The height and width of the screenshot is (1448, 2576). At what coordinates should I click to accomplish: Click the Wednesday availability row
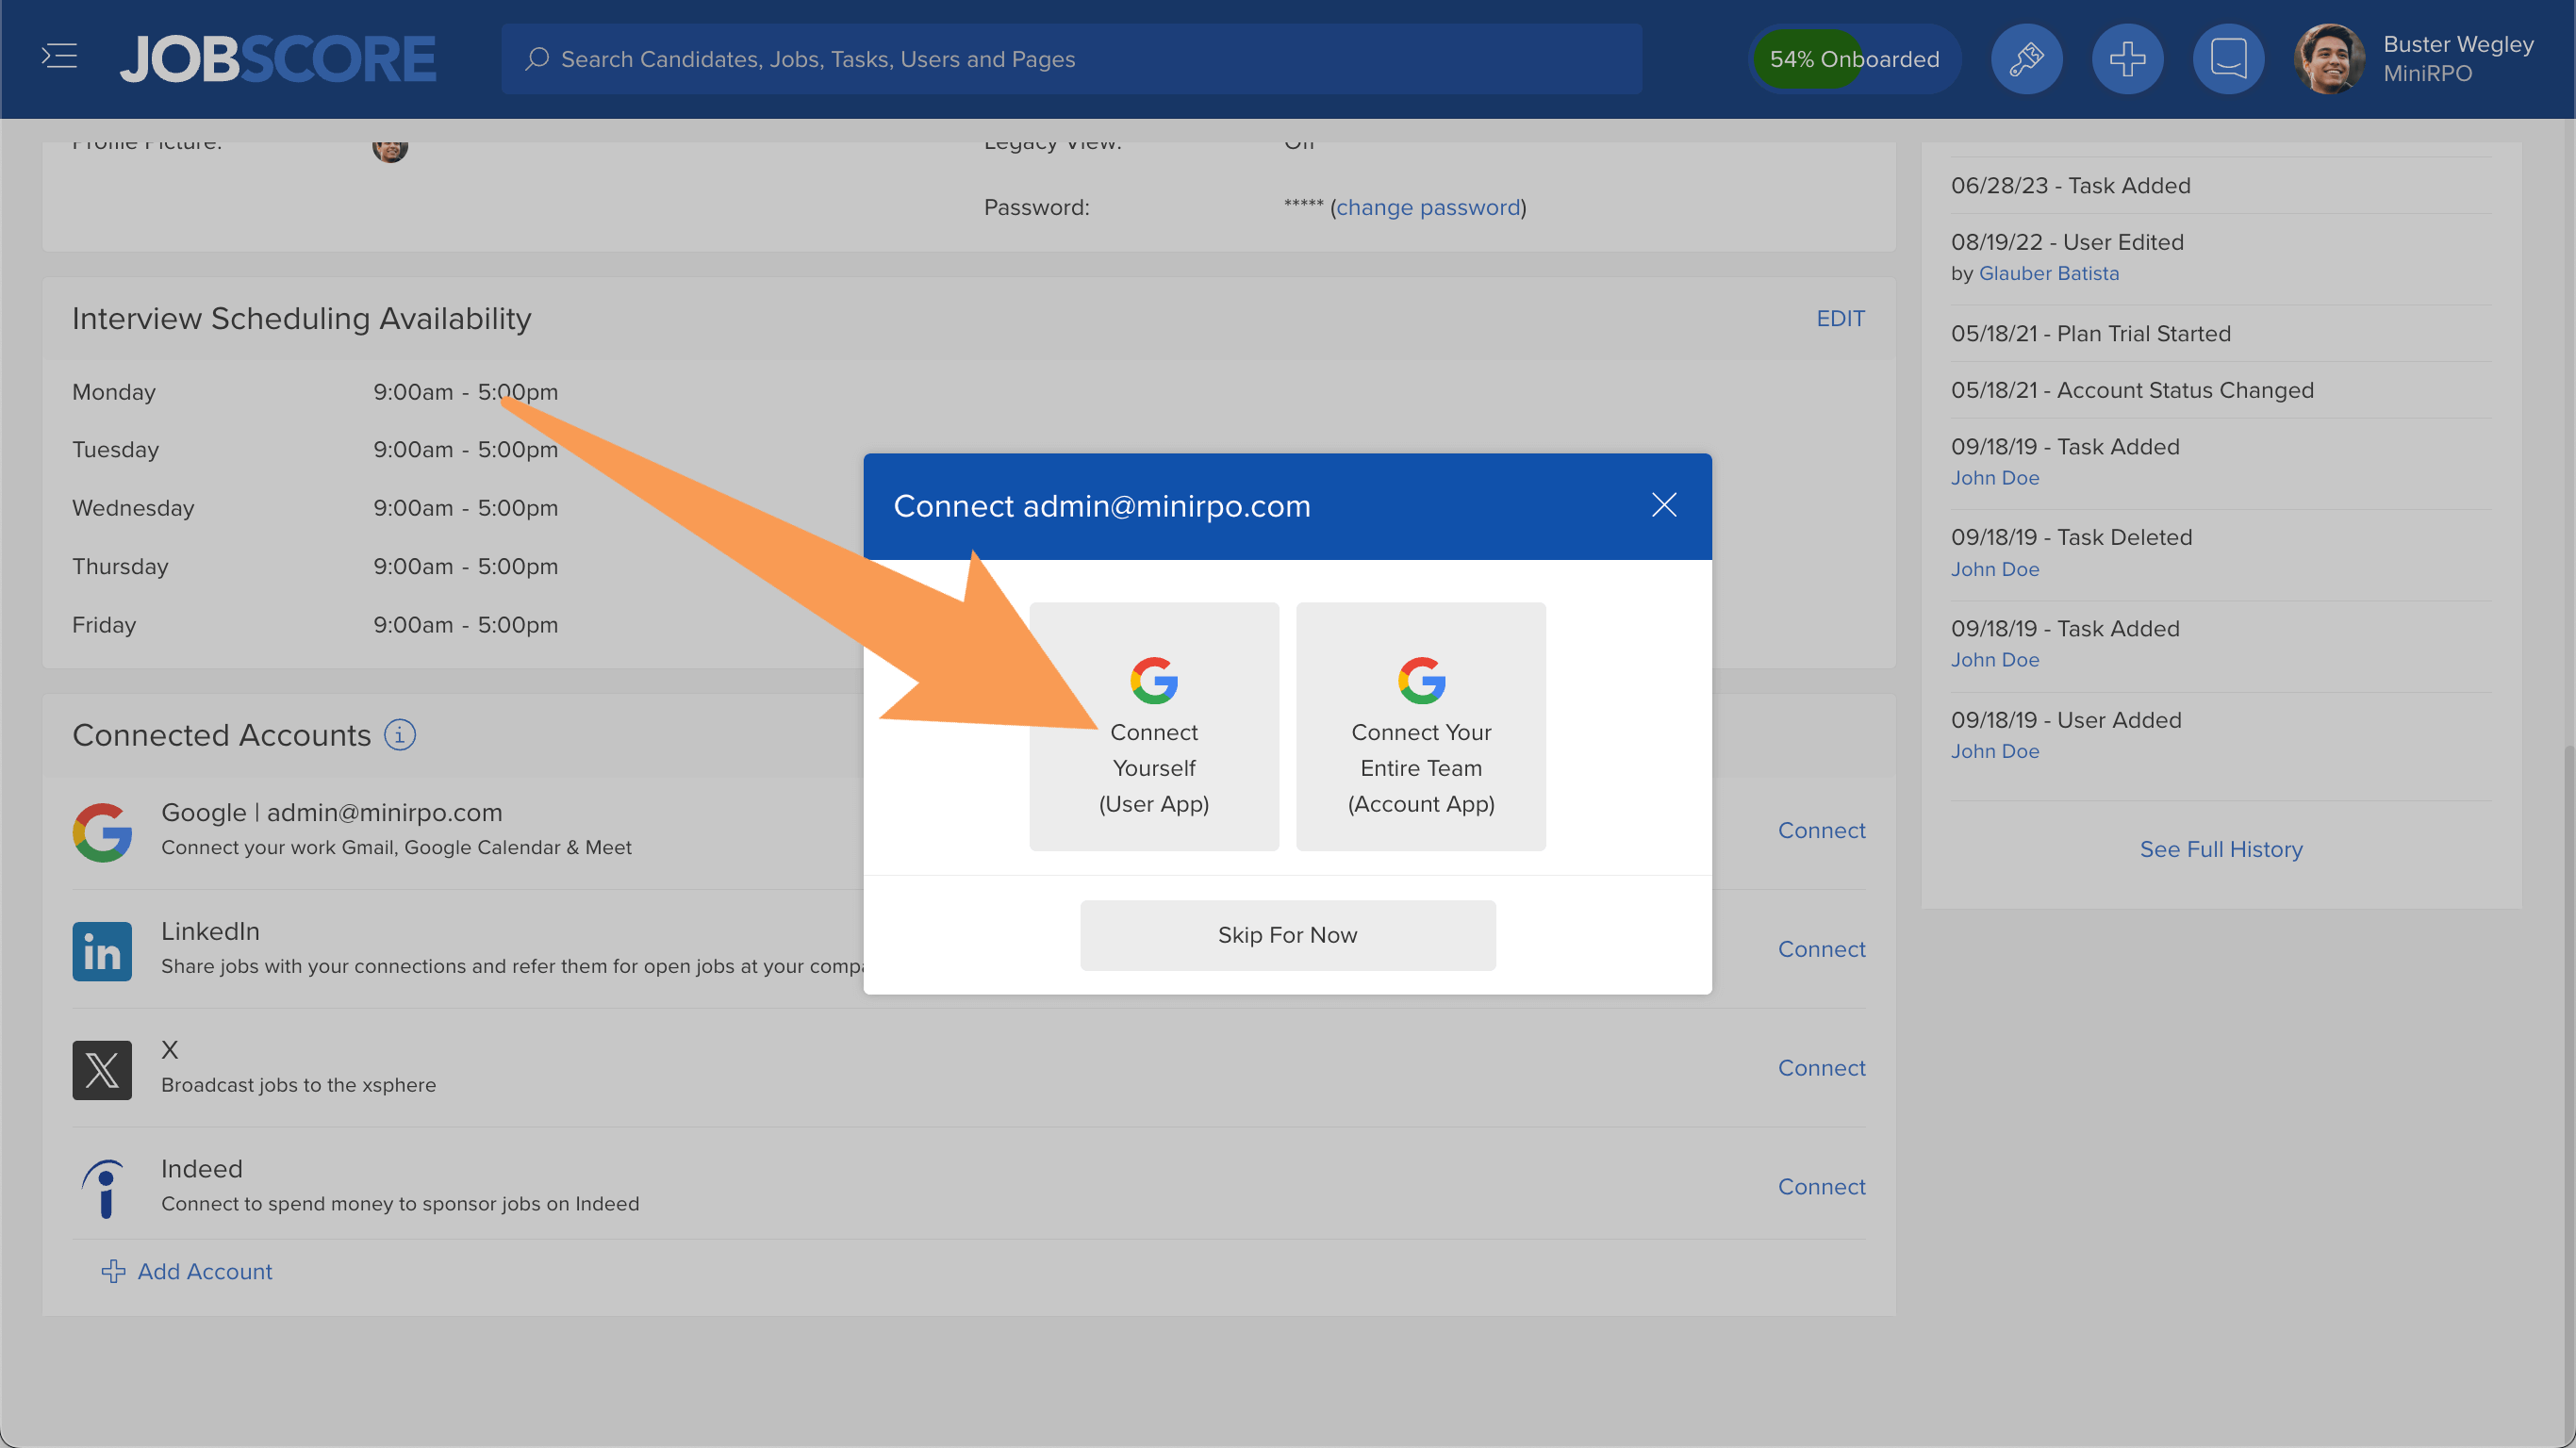point(315,508)
